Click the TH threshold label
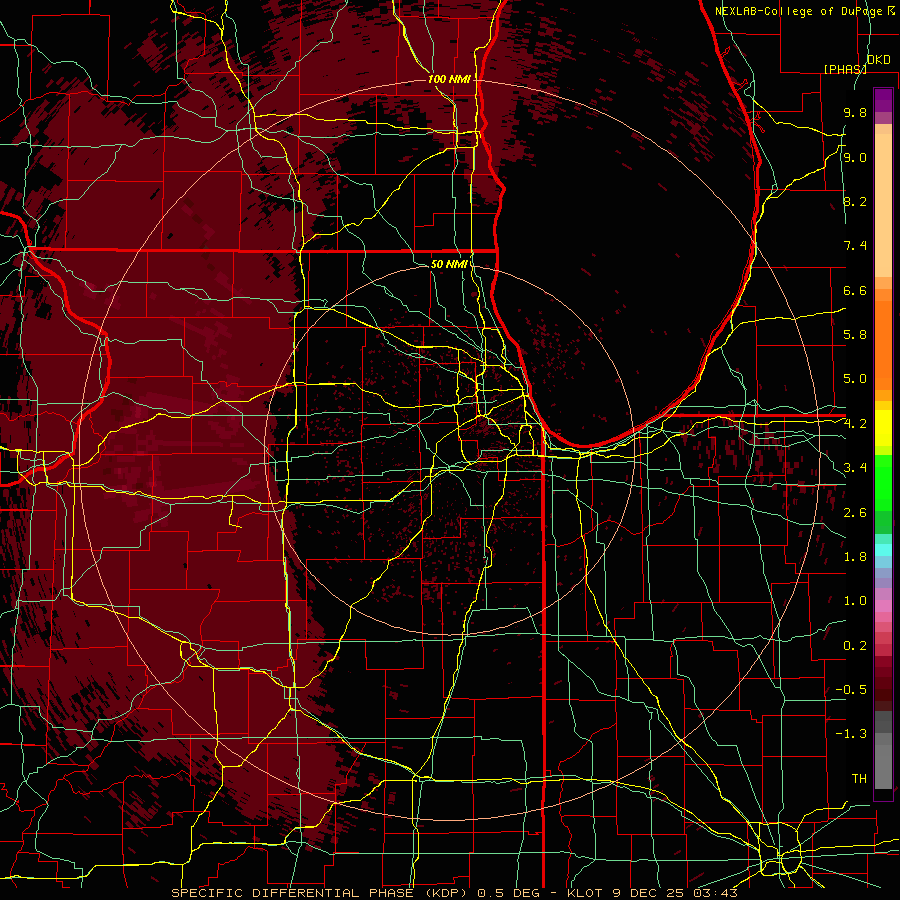This screenshot has width=900, height=900. point(859,779)
